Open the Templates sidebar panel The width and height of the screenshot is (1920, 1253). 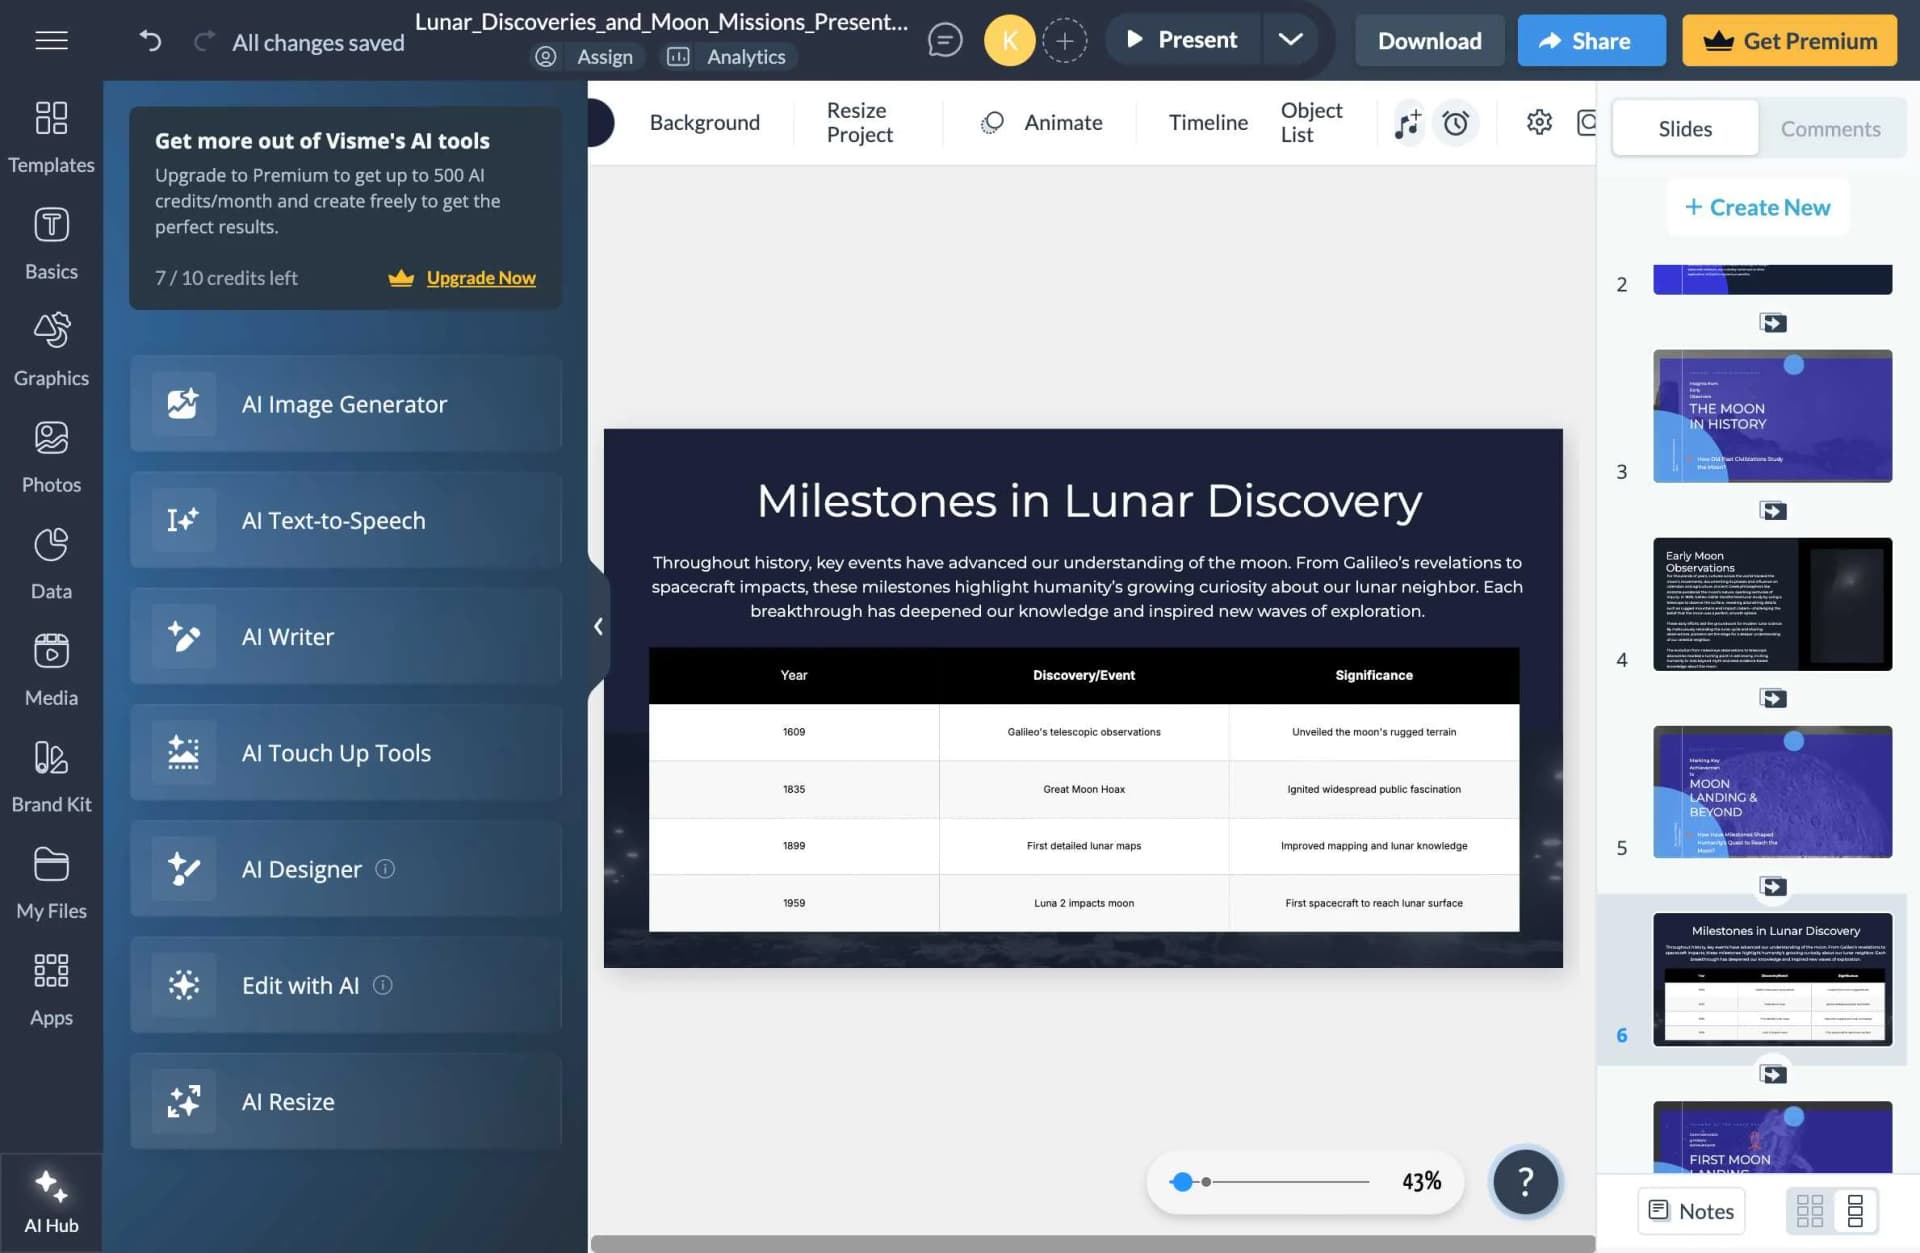(51, 137)
